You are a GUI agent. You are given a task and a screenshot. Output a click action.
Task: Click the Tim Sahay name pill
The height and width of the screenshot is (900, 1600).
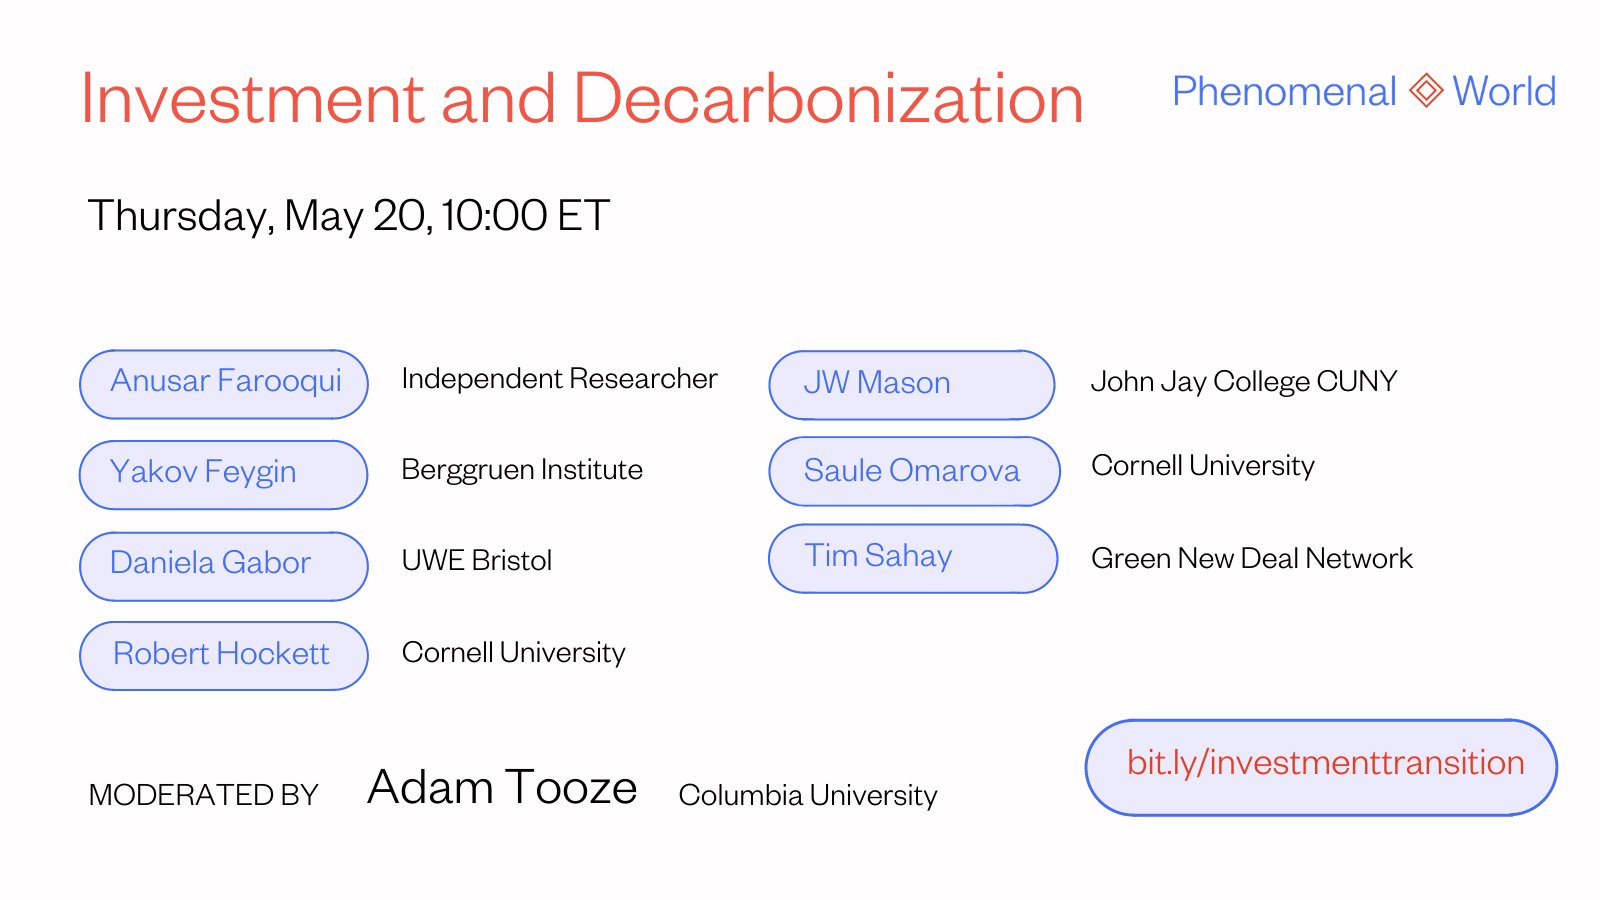click(913, 558)
